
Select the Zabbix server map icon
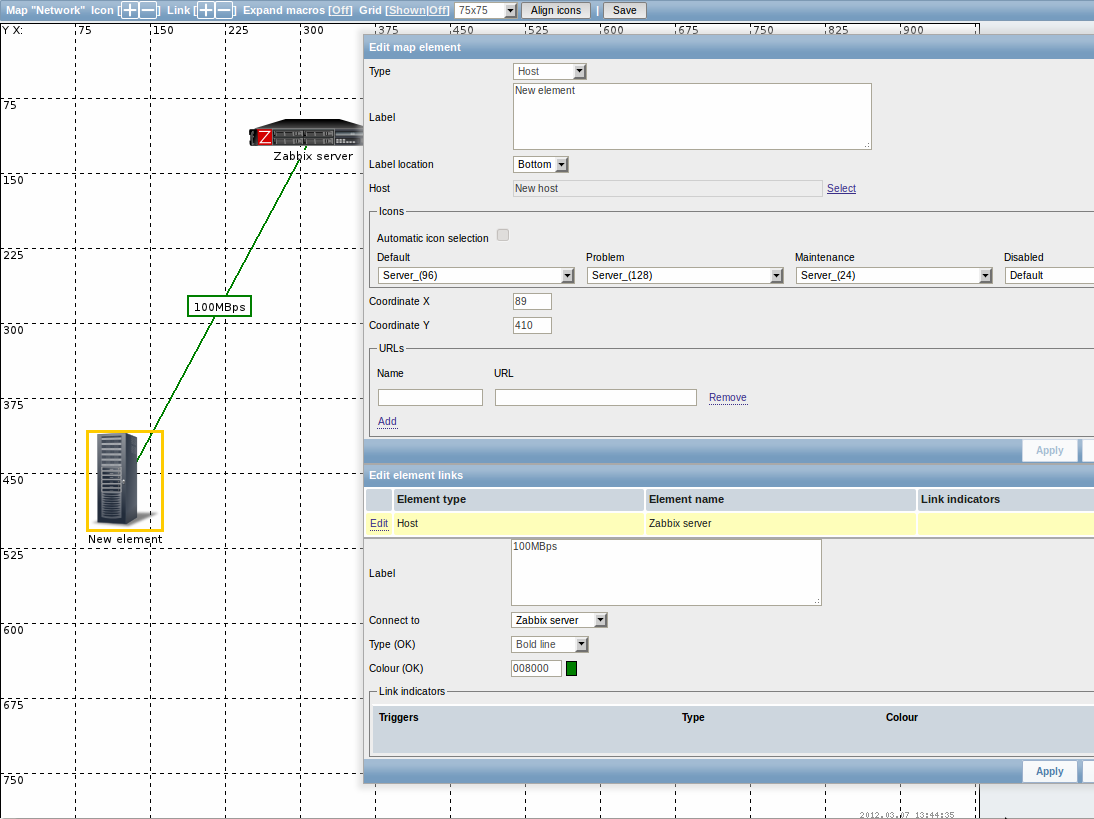(306, 133)
